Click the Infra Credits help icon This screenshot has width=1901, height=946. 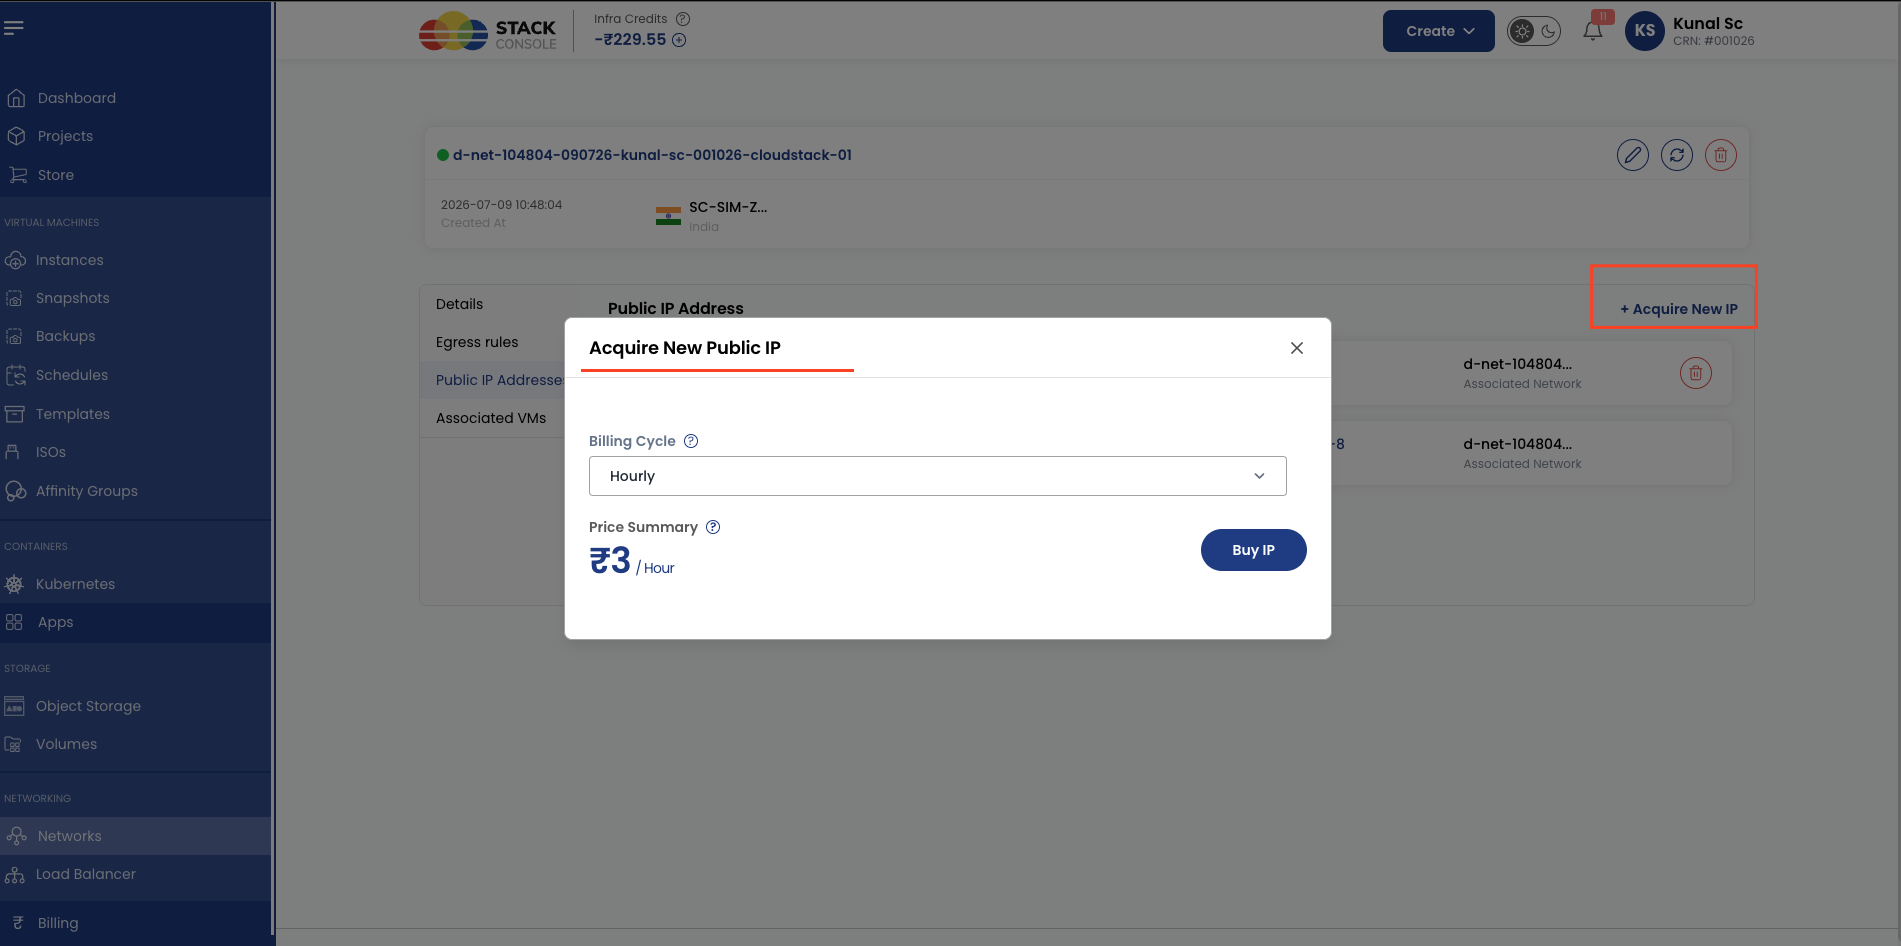(x=683, y=19)
